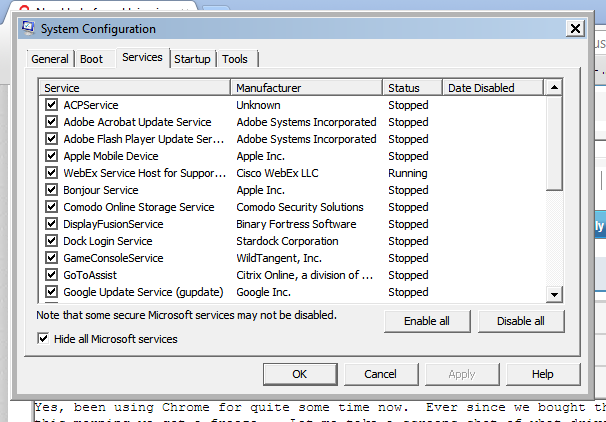Click the Disable all button
The width and height of the screenshot is (606, 422).
pyautogui.click(x=521, y=321)
